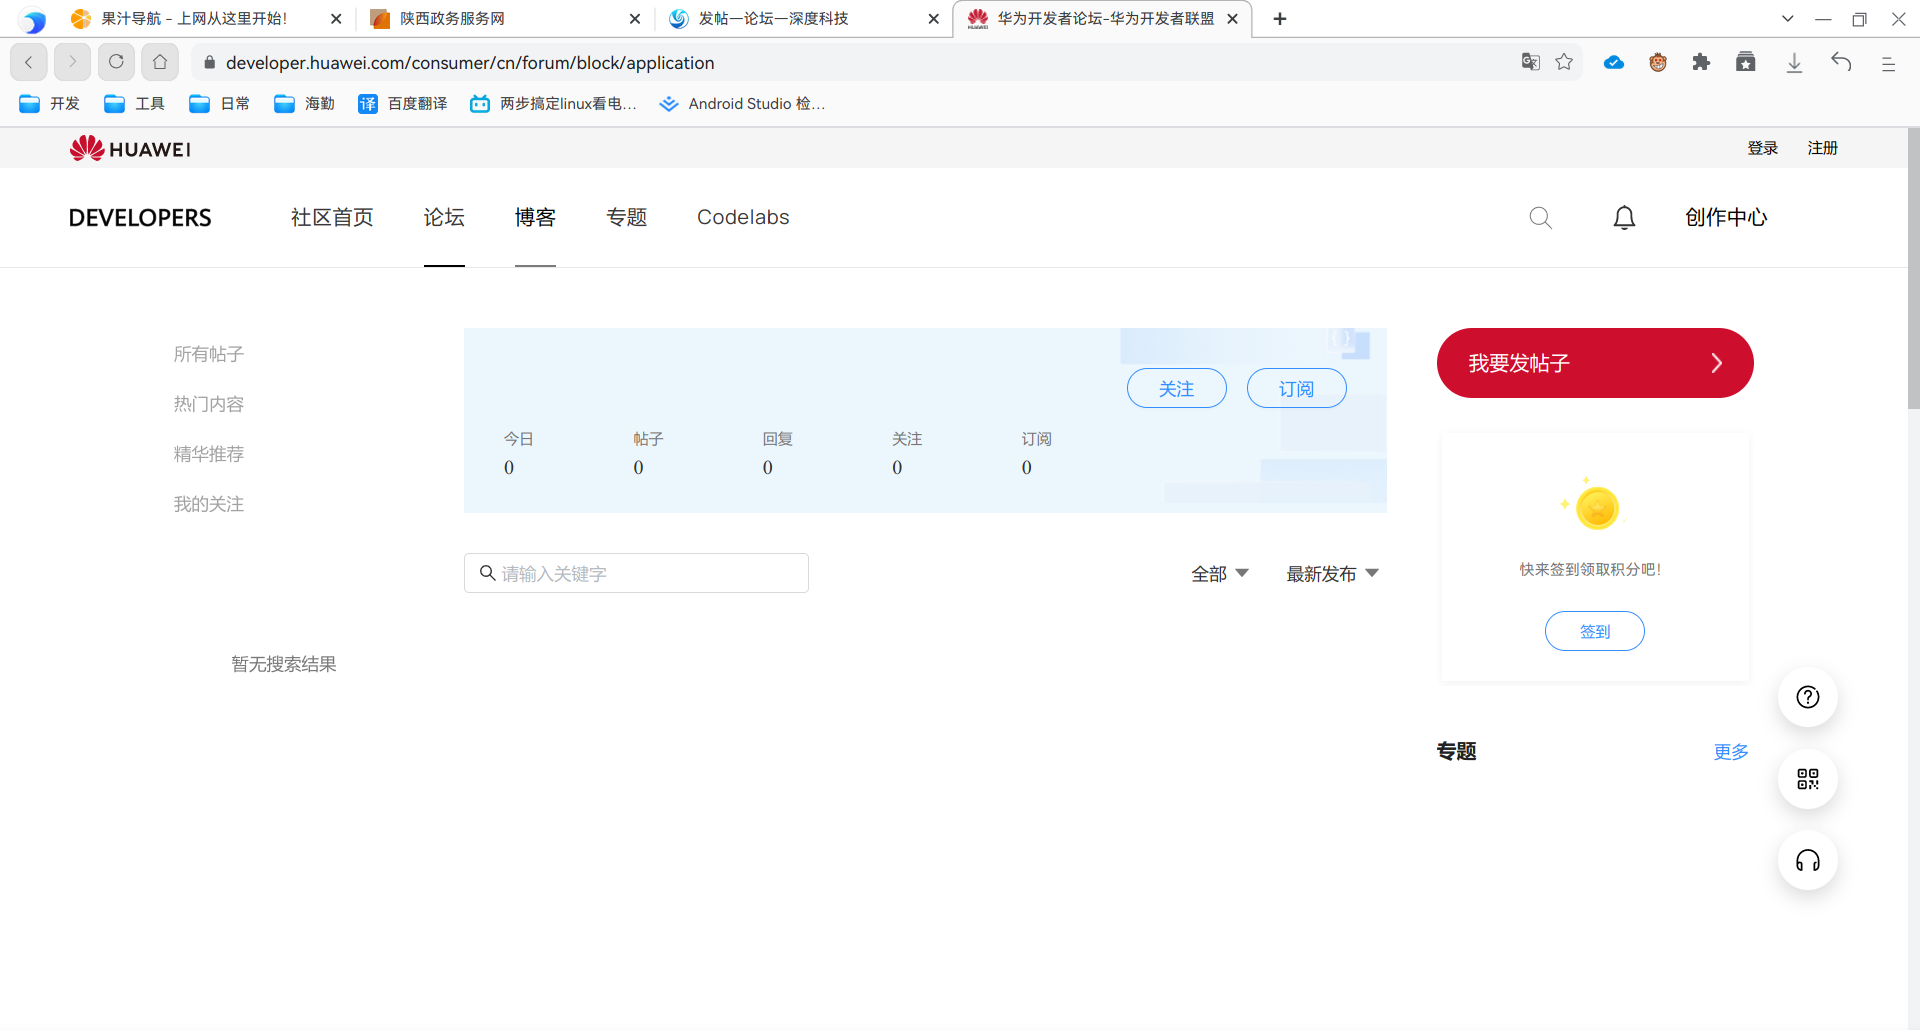This screenshot has height=1030, width=1920.
Task: Click the browser forward arrow button
Action: click(72, 62)
